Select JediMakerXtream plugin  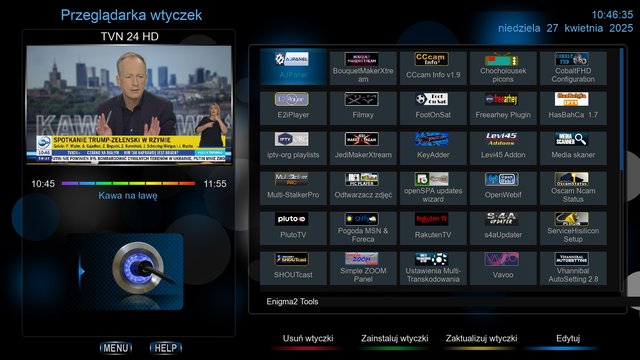tap(363, 147)
